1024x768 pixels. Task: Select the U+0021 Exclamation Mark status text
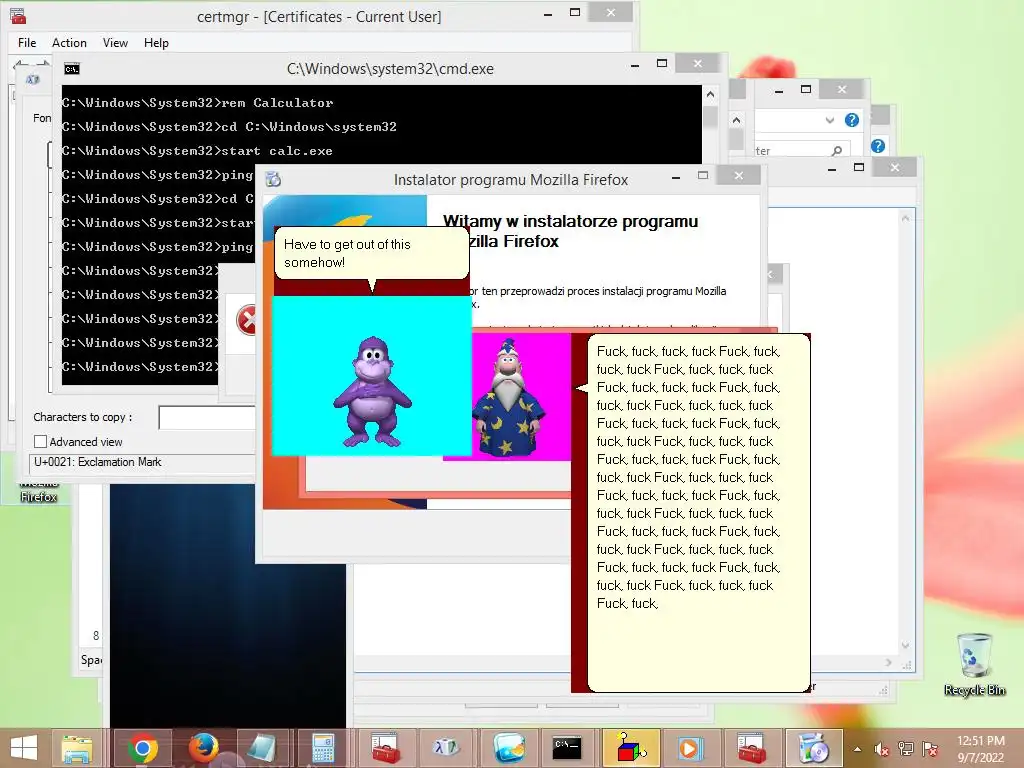(98, 462)
